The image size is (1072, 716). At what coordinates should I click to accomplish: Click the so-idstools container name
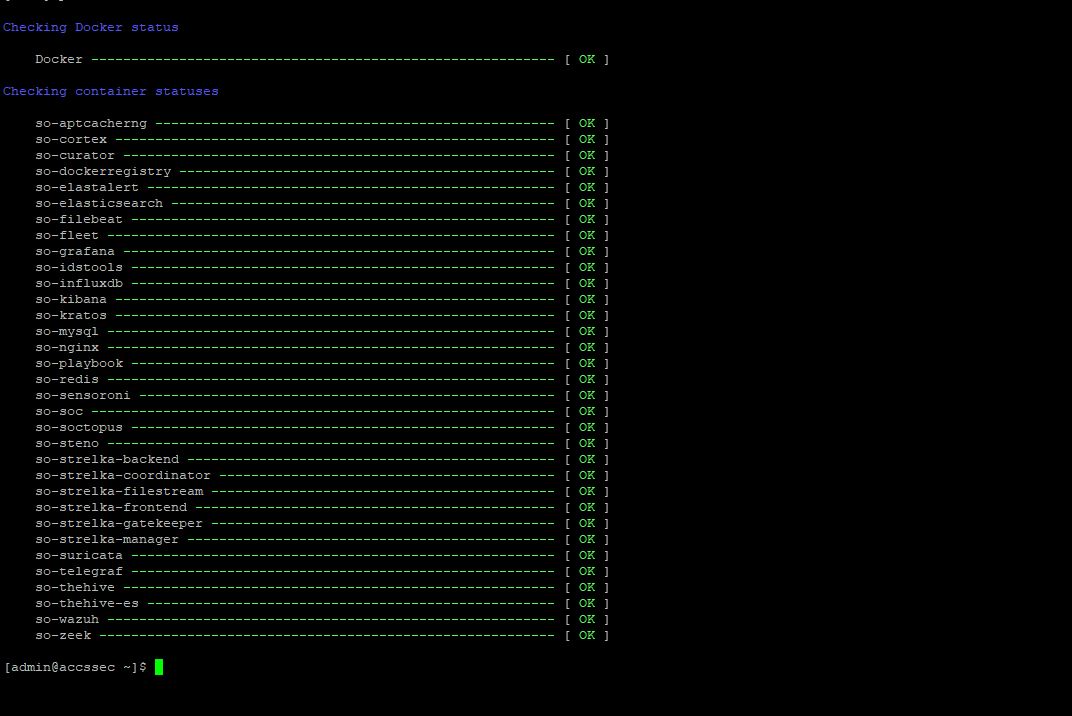79,267
